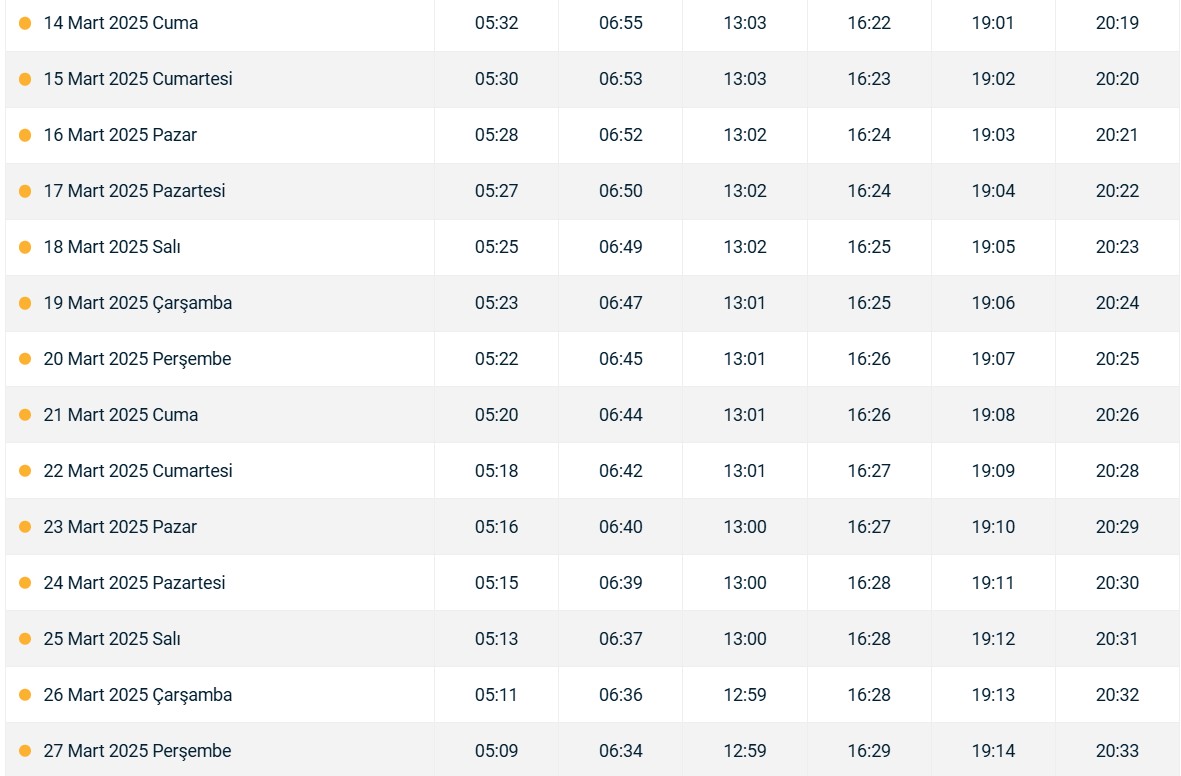
Task: Select the 16:29 time on 27 Mart row
Action: [x=868, y=751]
